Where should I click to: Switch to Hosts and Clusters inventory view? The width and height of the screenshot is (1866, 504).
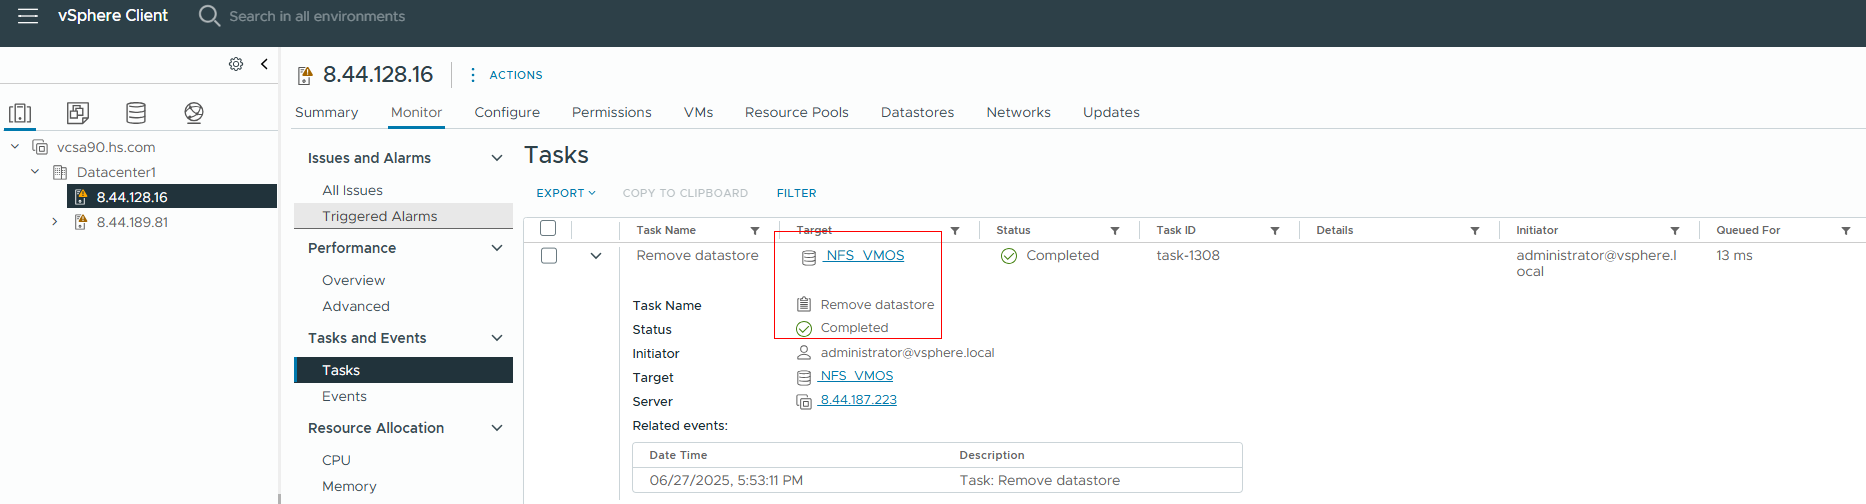pyautogui.click(x=20, y=113)
